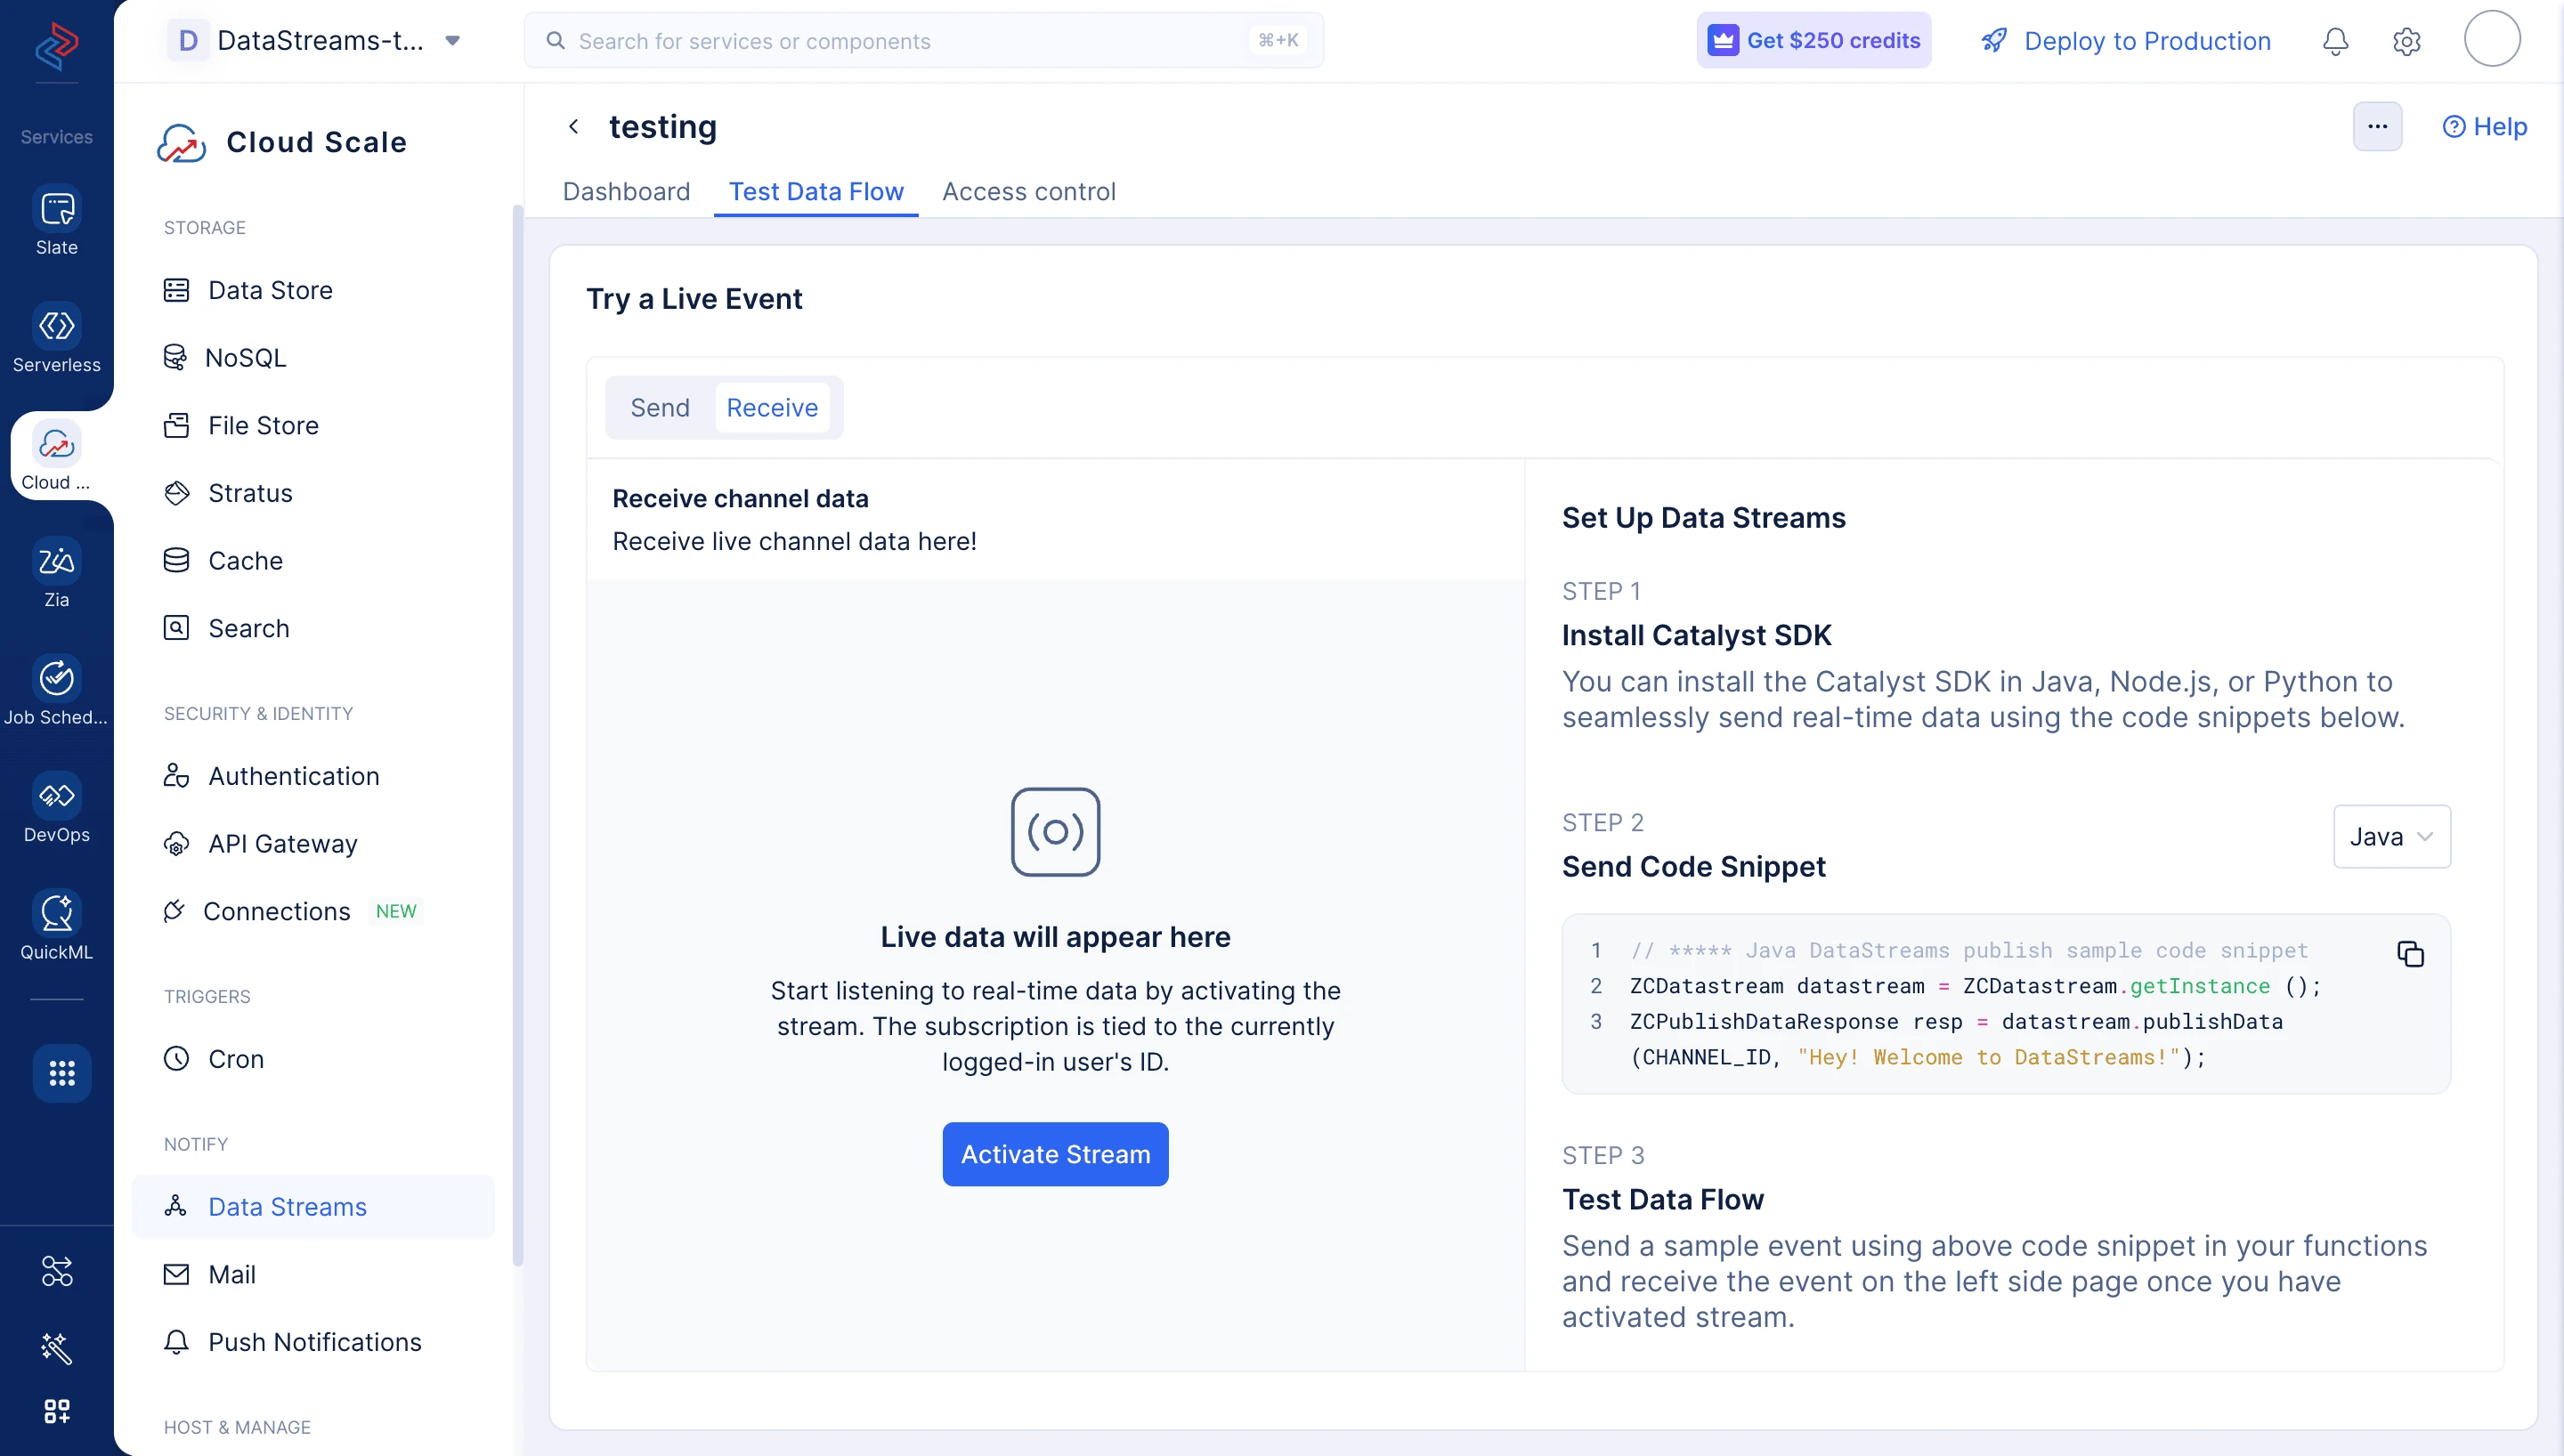Screen dimensions: 2564x1456
Task: Click the Catalyst logo at top-left
Action: [x=57, y=46]
